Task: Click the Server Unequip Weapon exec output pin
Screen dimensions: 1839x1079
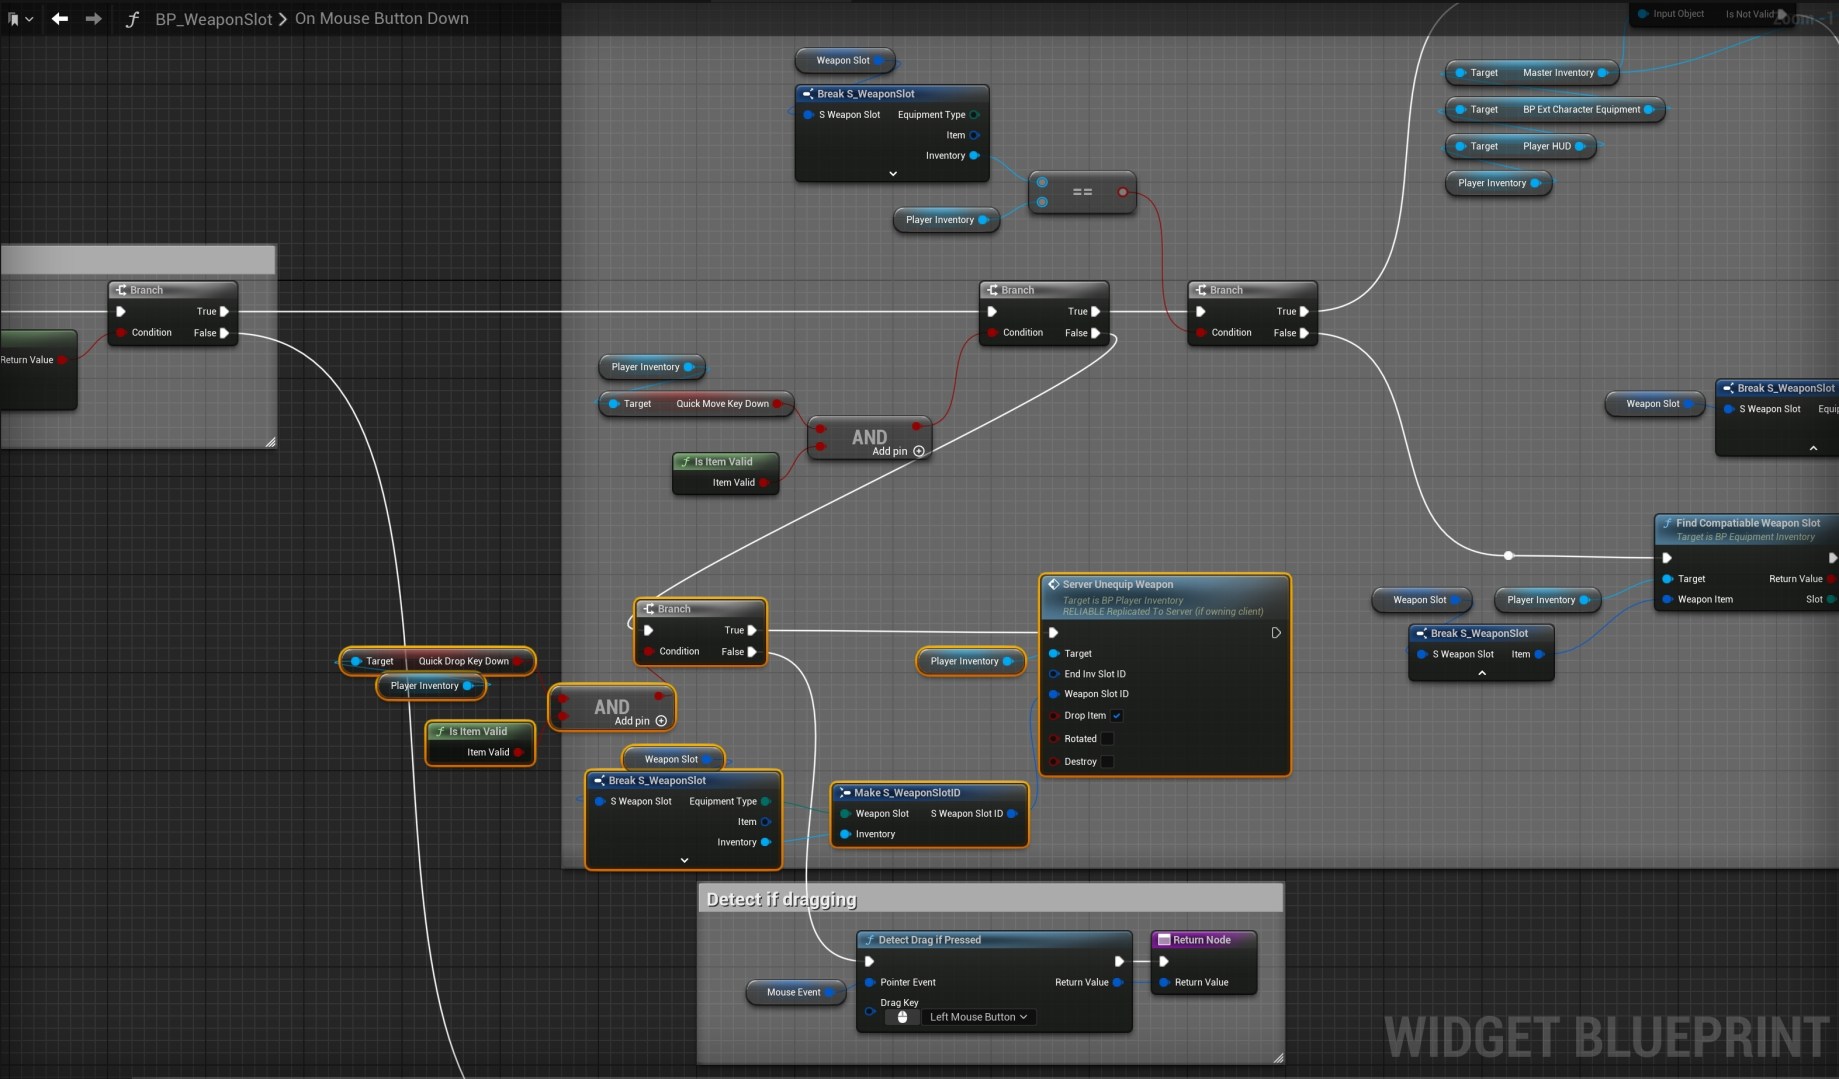Action: pyautogui.click(x=1276, y=633)
